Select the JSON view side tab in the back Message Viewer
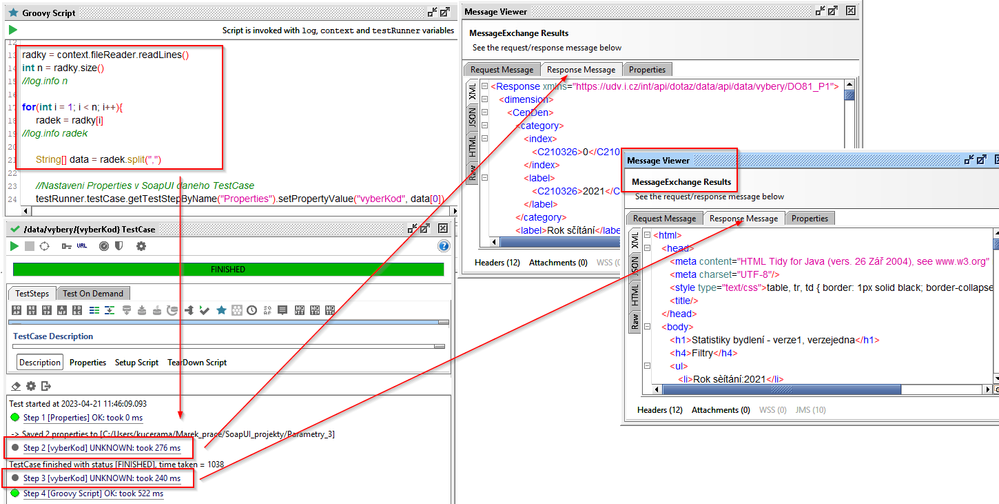The image size is (999, 504). 471,118
